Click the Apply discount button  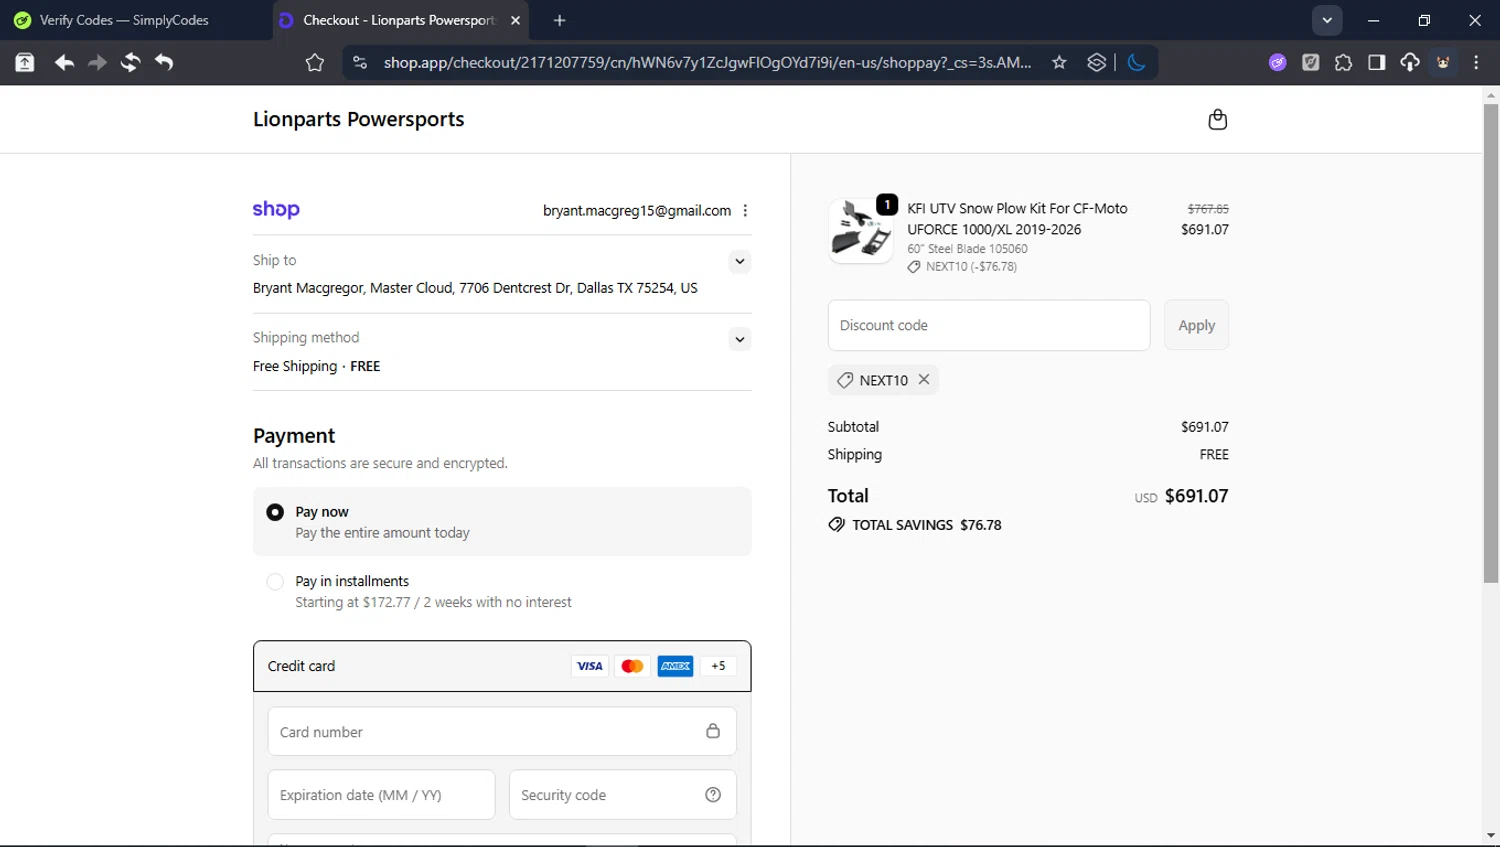pos(1196,325)
